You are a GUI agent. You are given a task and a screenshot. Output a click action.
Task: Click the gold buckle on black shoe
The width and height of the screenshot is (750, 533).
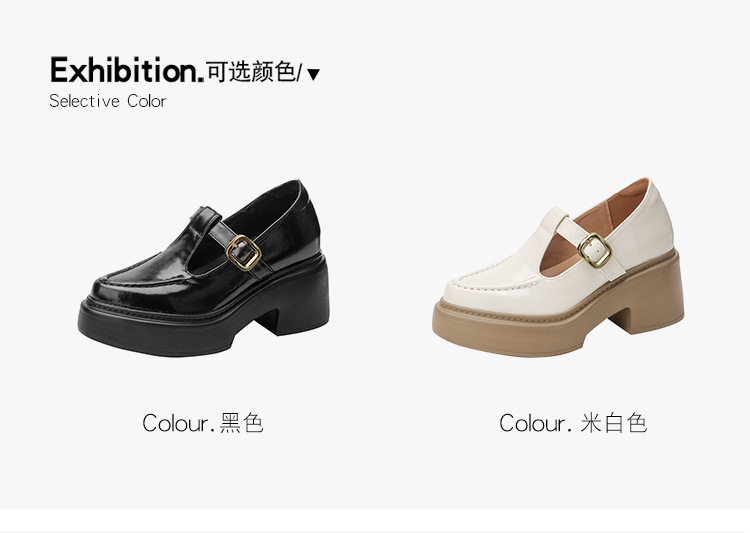[x=243, y=253]
